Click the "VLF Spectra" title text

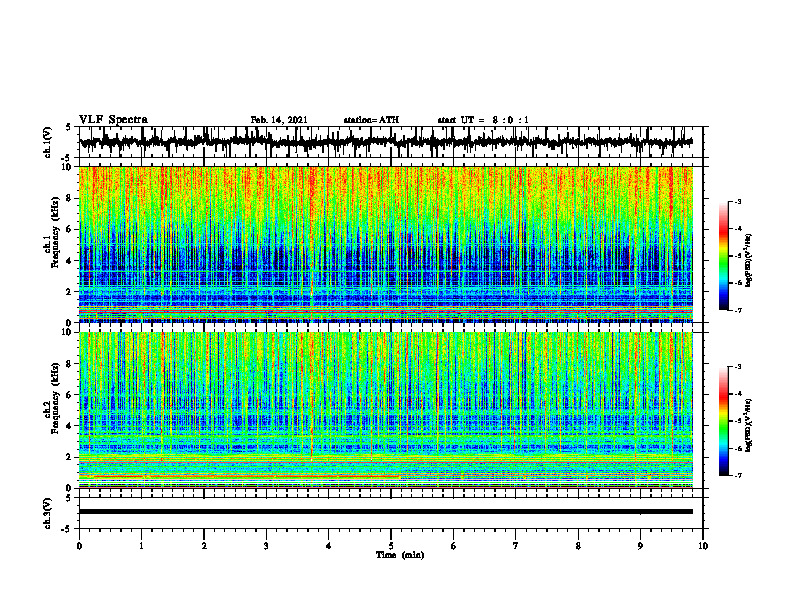(x=113, y=120)
